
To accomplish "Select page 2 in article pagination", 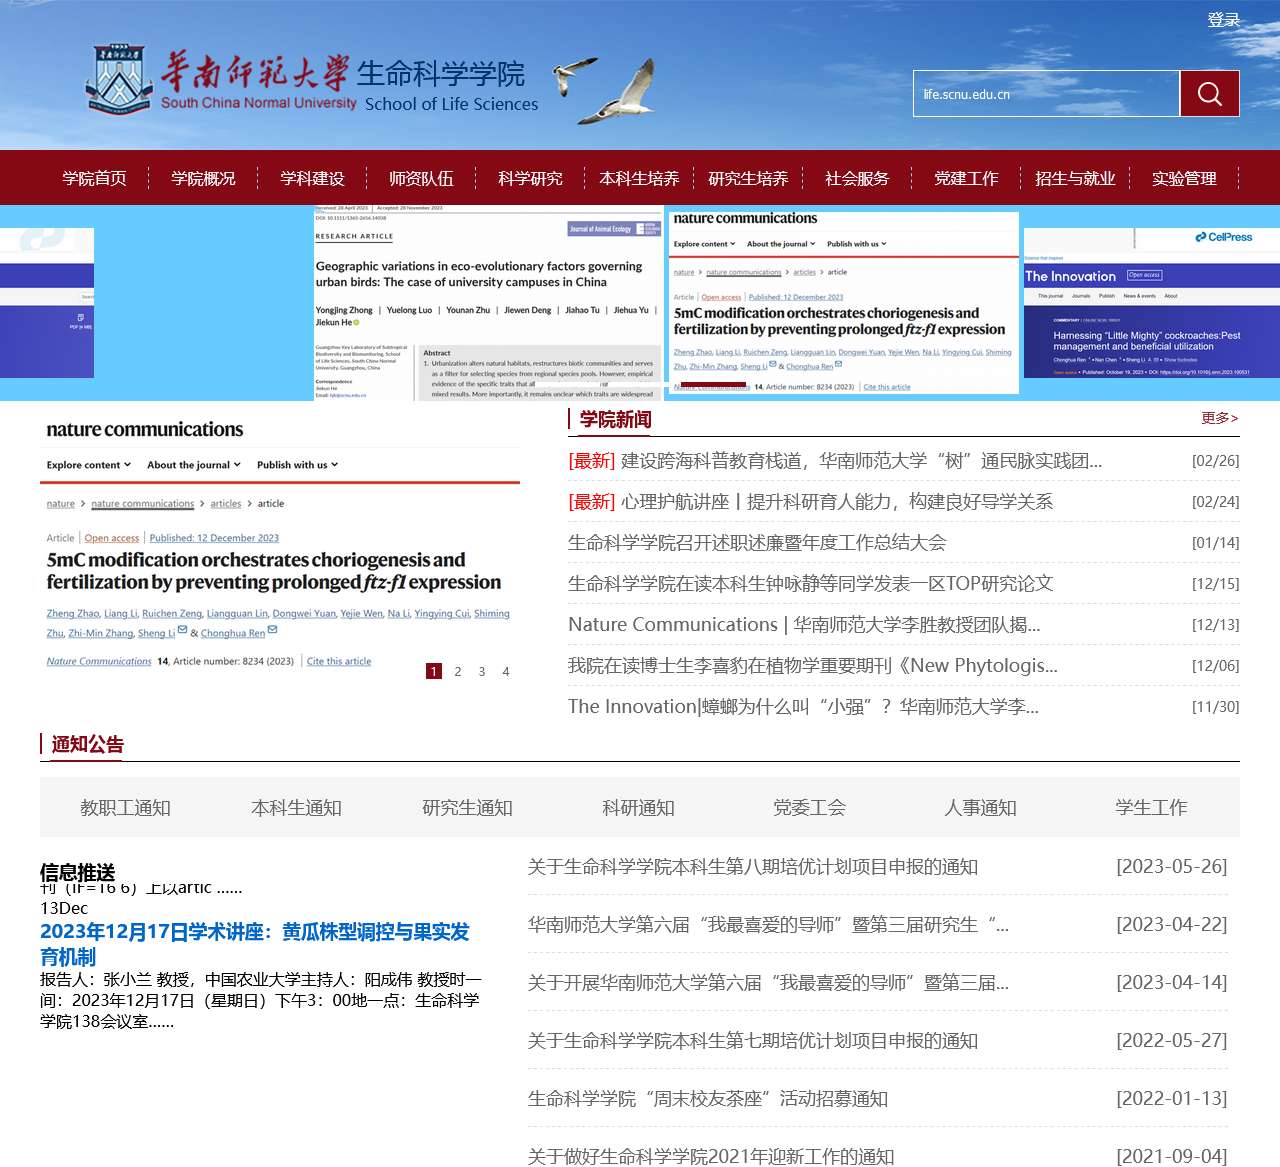I will (458, 671).
